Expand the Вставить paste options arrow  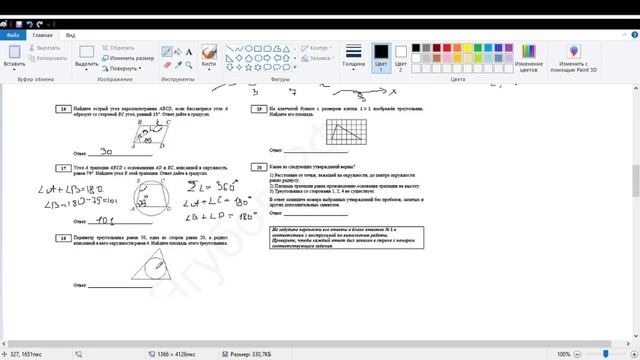(14, 70)
